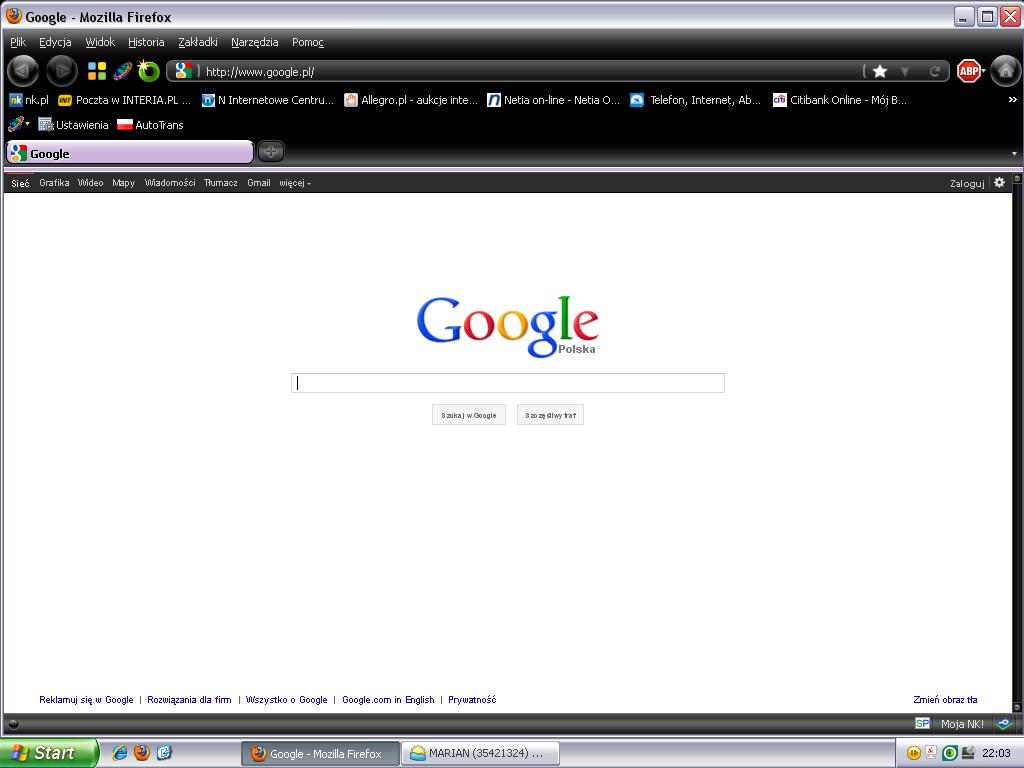This screenshot has width=1024, height=768.
Task: Click the Zaloguj sign-in link
Action: coord(967,184)
